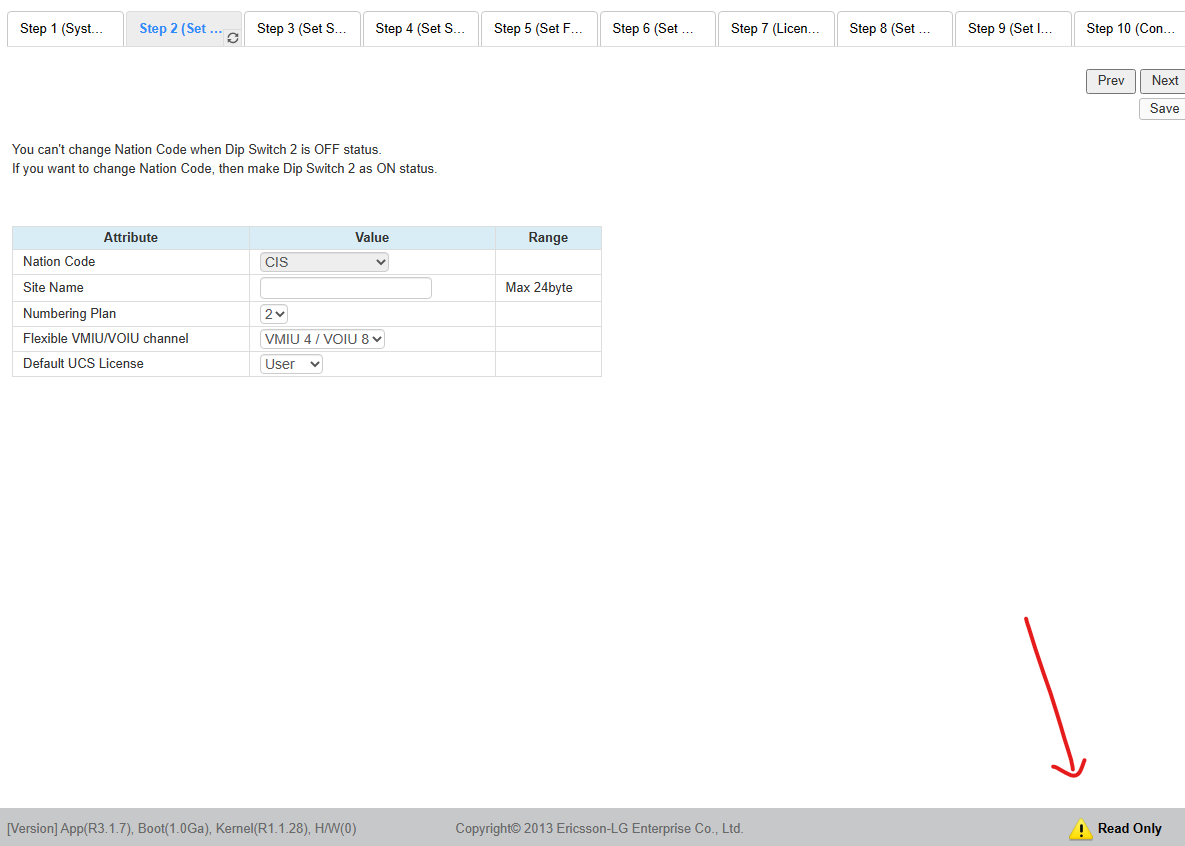Click the yellow warning triangle icon

(1080, 829)
